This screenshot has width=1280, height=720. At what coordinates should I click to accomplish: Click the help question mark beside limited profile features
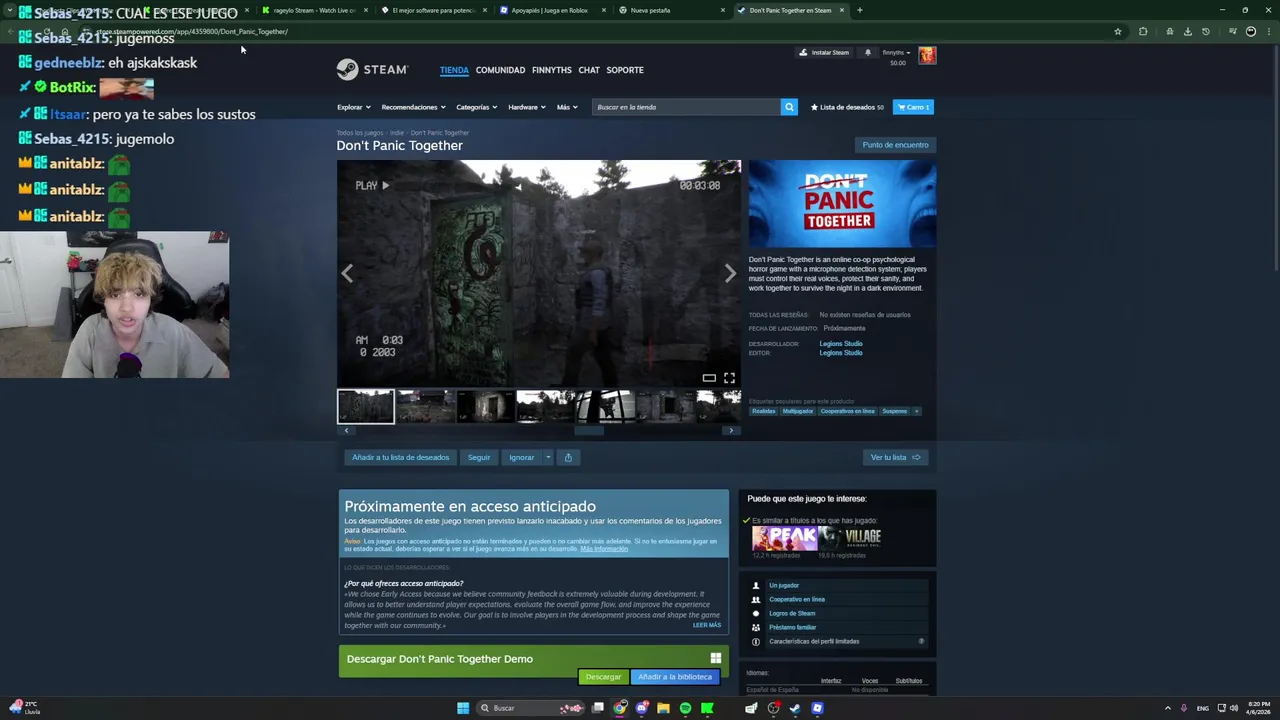click(x=921, y=641)
